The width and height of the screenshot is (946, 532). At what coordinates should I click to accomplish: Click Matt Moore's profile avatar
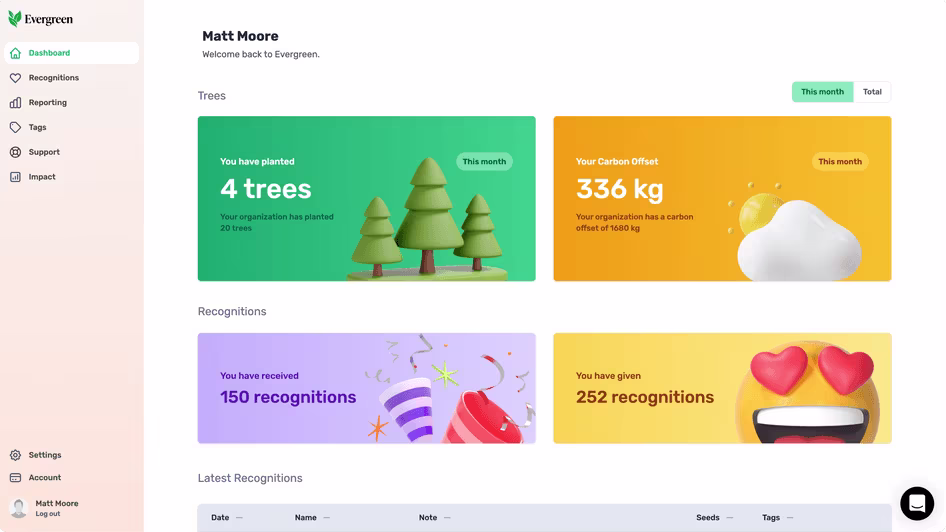[x=19, y=508]
